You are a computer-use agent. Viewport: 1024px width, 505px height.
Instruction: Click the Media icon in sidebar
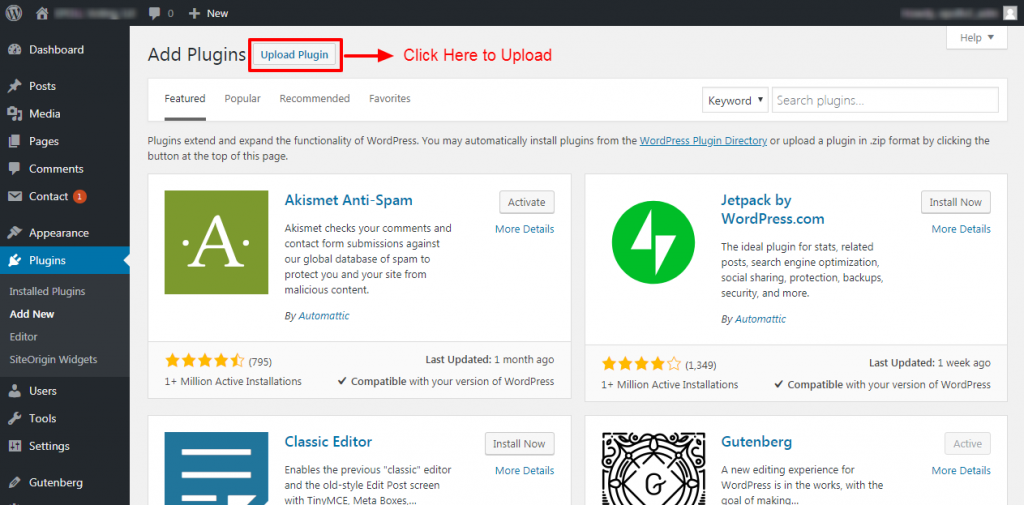coord(14,114)
